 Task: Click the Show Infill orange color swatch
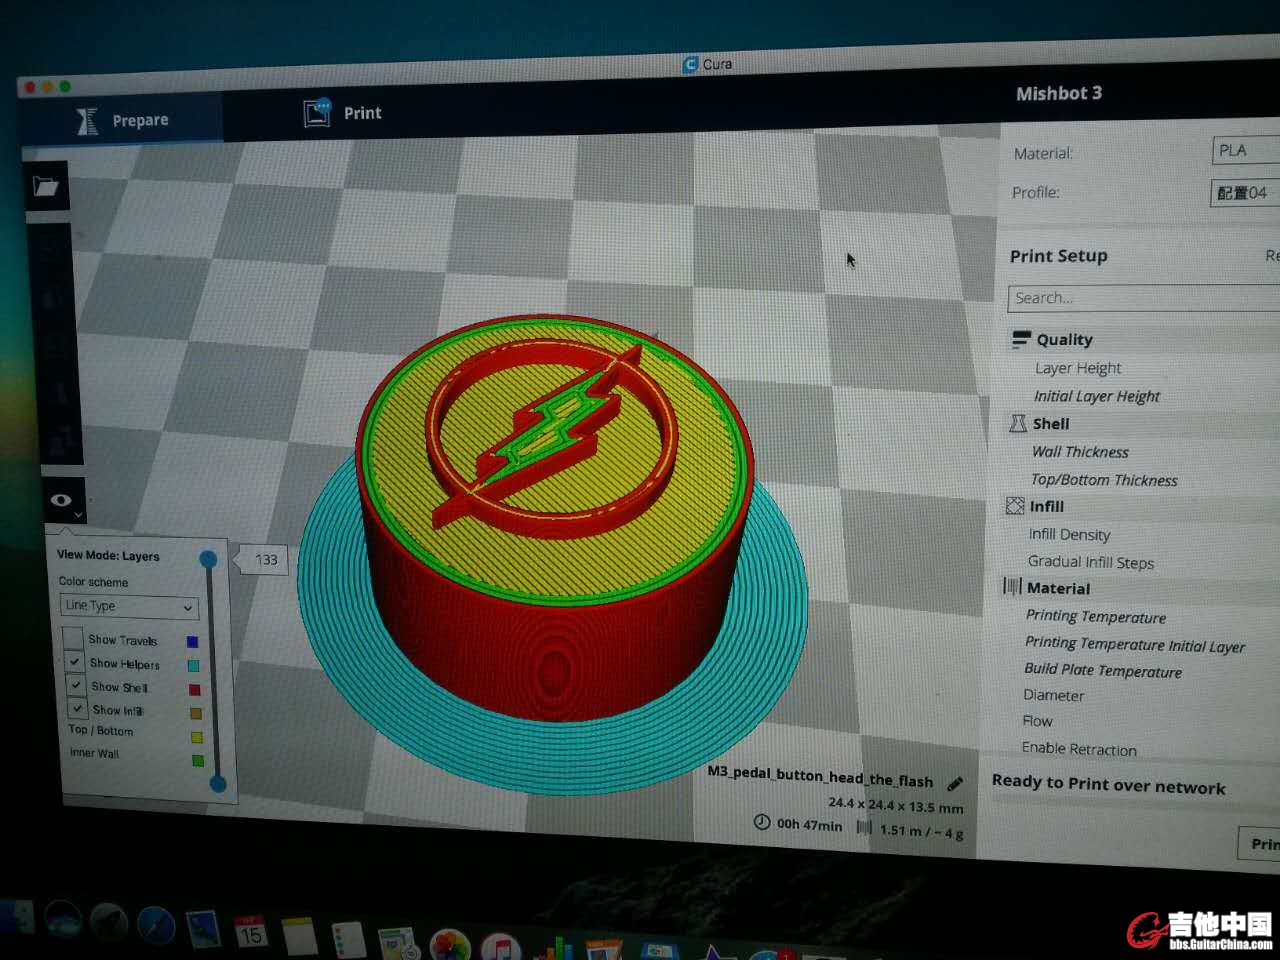[x=195, y=714]
